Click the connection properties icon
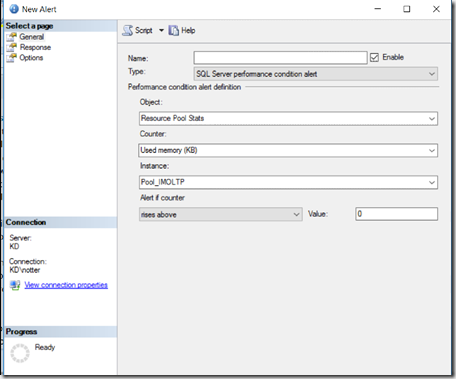The image size is (456, 379). pyautogui.click(x=15, y=285)
